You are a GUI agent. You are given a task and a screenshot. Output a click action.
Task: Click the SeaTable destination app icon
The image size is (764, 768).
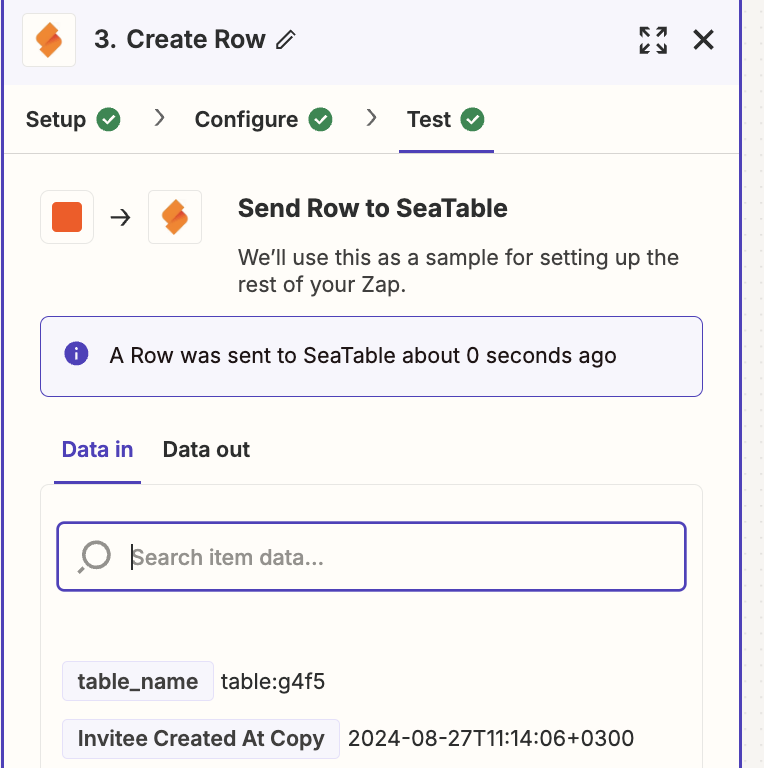(175, 217)
